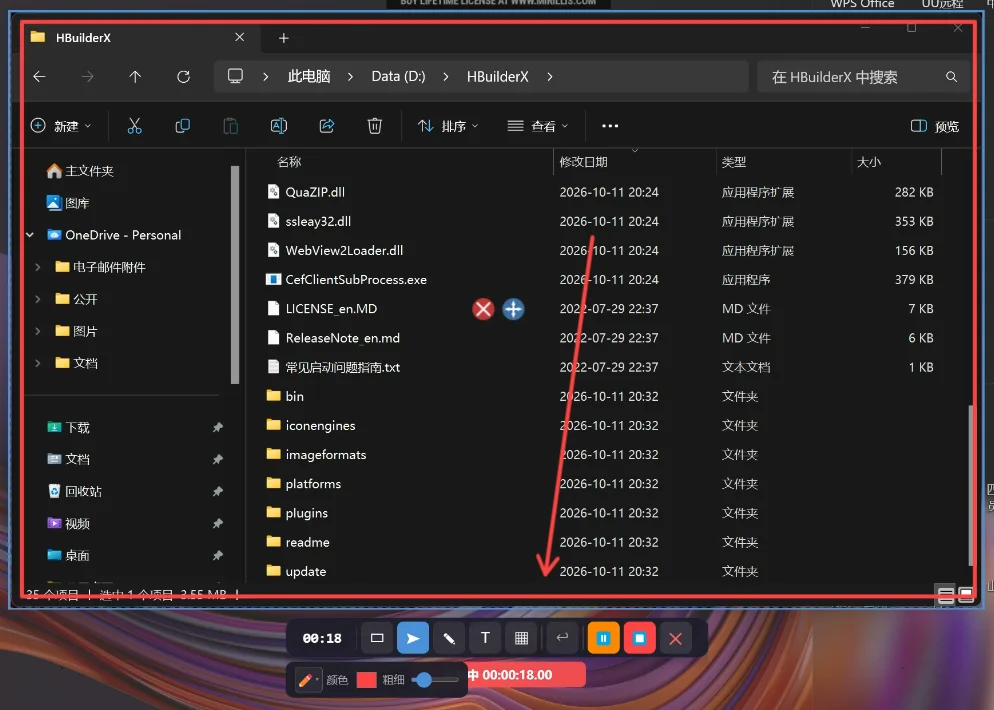Image resolution: width=994 pixels, height=710 pixels.
Task: Click the red 颜色 color swatch
Action: (366, 680)
